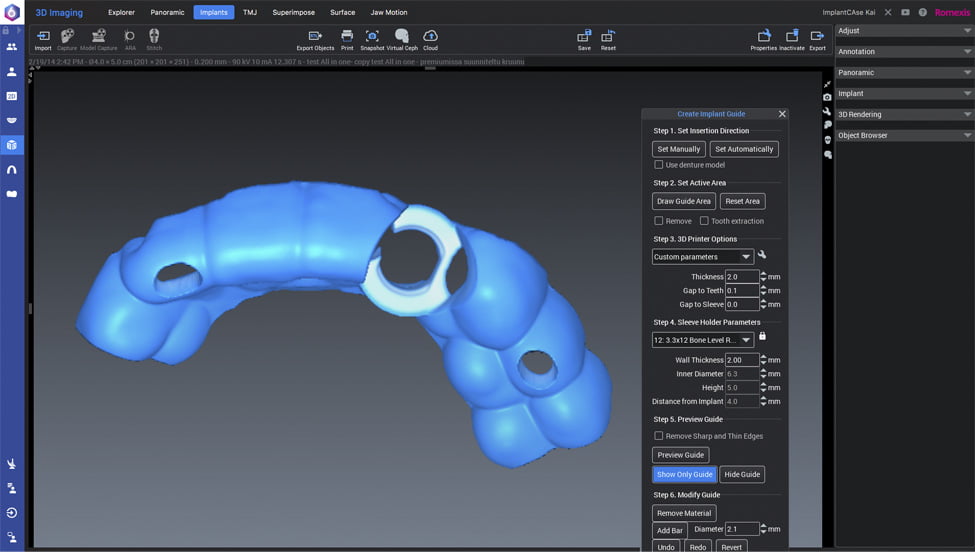
Task: Increase the Thickness value stepper
Action: (764, 274)
